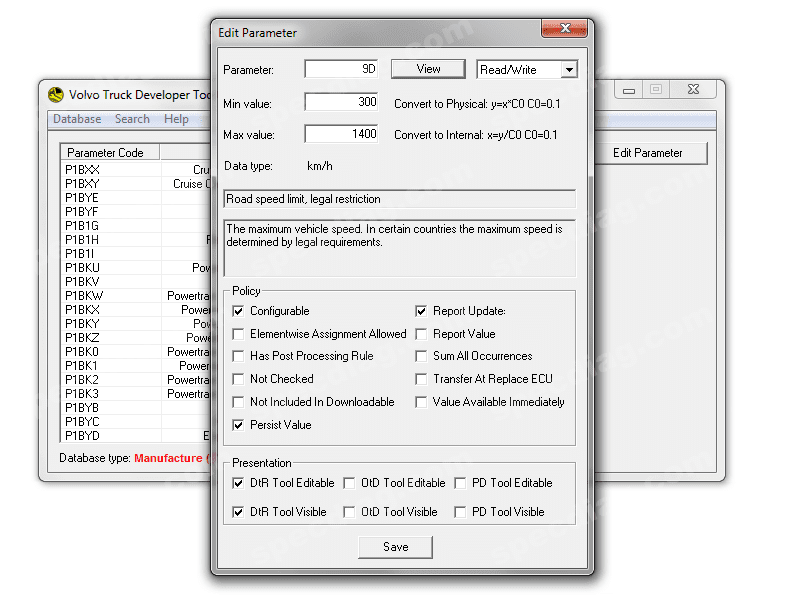Close the Volvo Truck Developer Tool window
Screen dimensions: 800x600
point(693,90)
